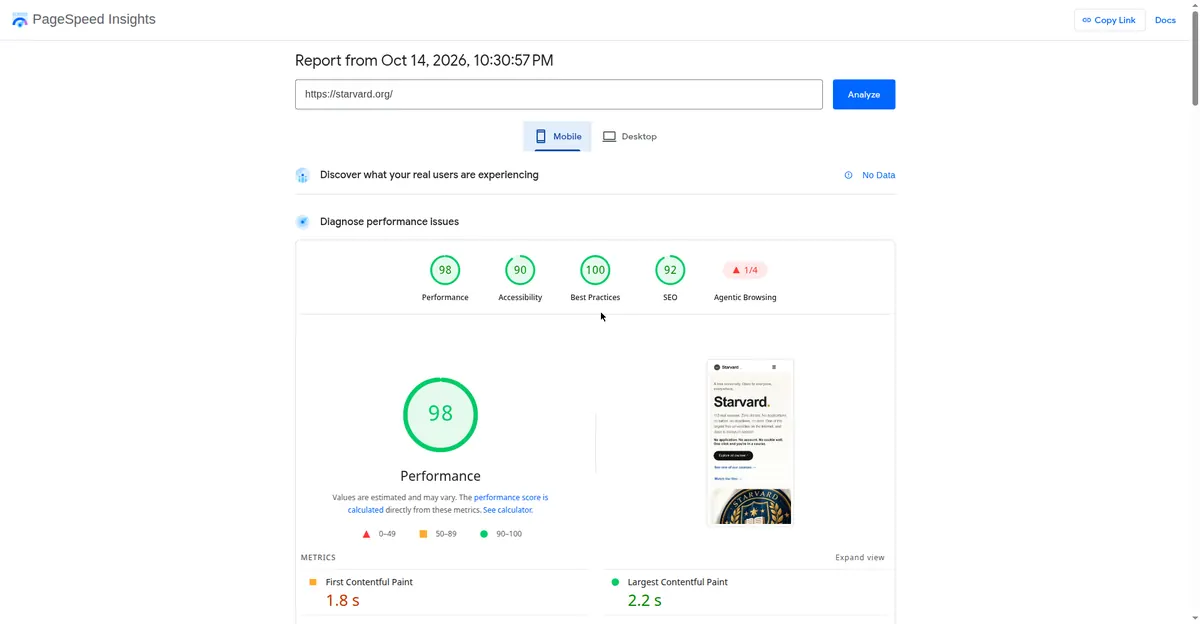Open the Docs link
The width and height of the screenshot is (1200, 624).
(1165, 20)
